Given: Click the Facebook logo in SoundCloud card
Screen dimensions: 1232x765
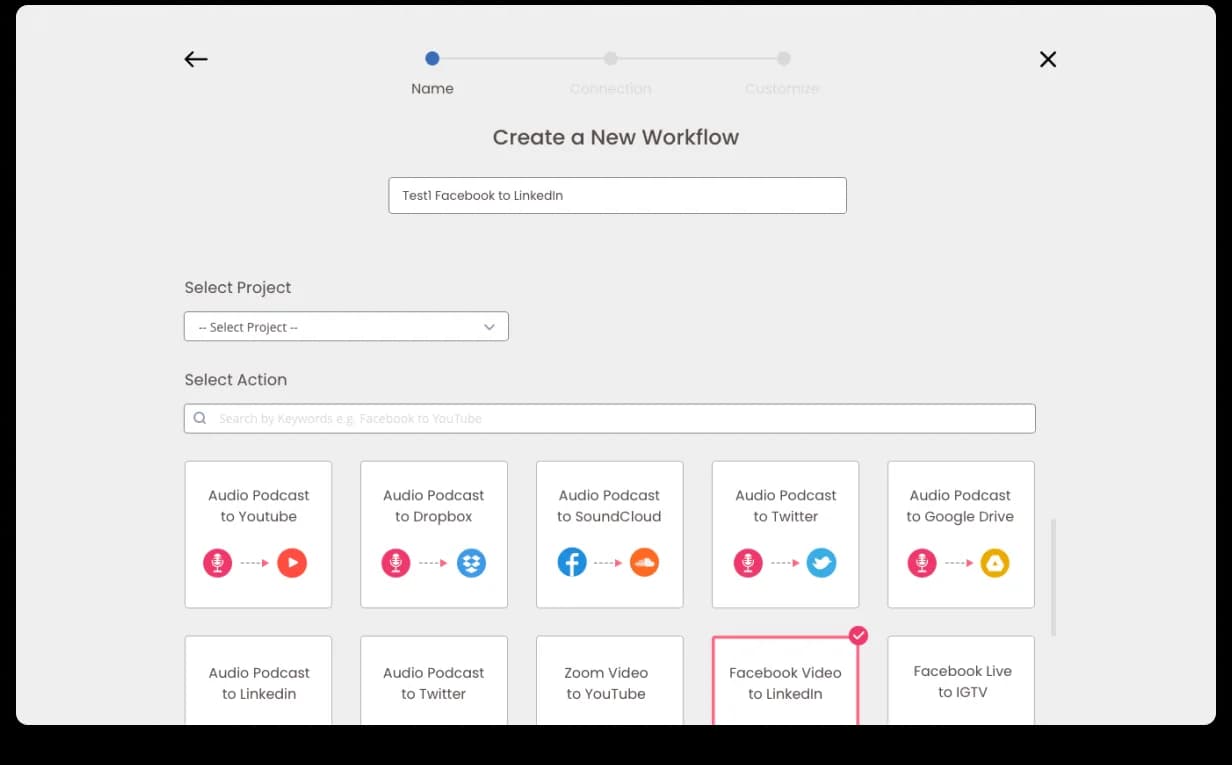Looking at the screenshot, I should click(572, 563).
